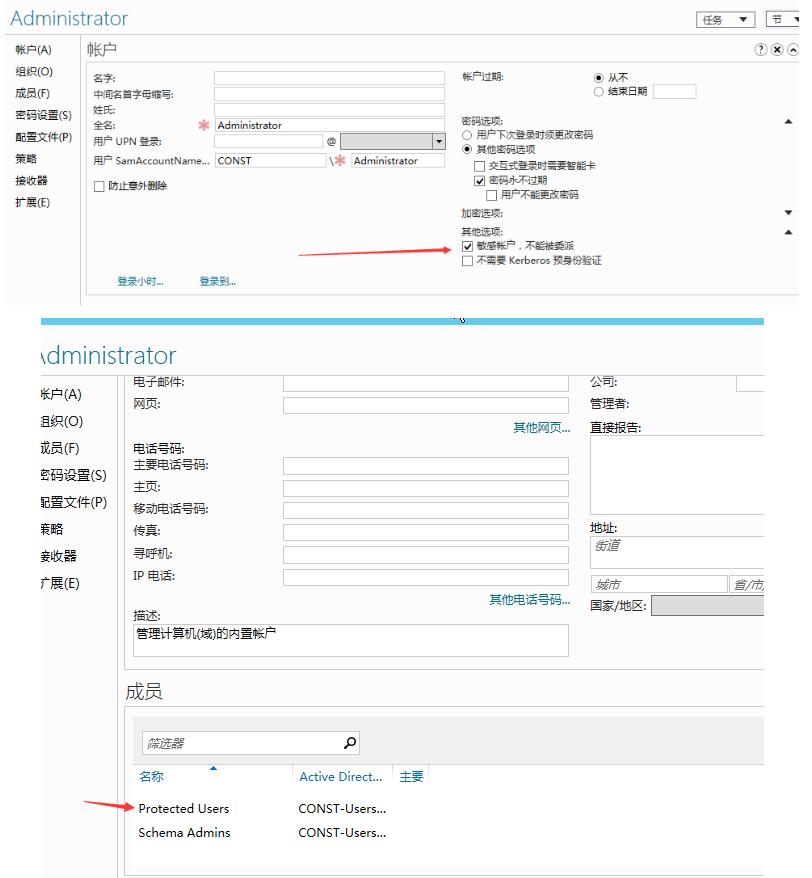Open help via the question mark icon
The image size is (812, 878).
(x=760, y=50)
